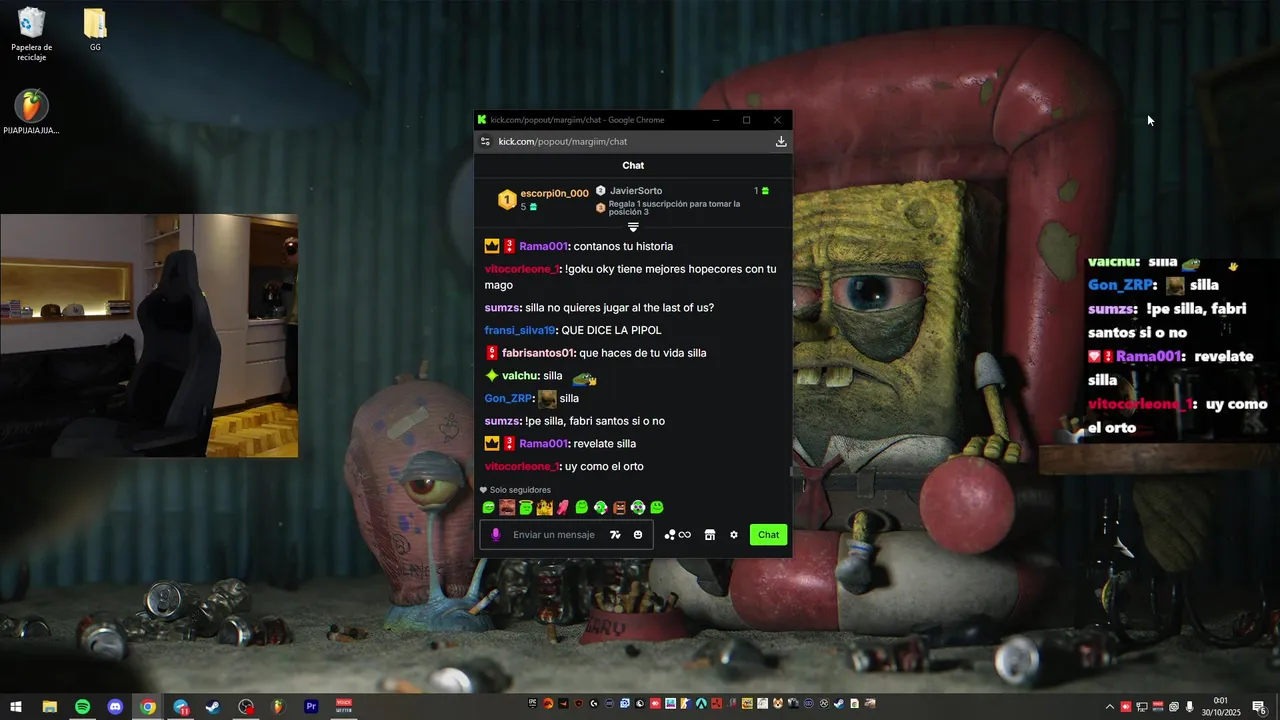Image resolution: width=1280 pixels, height=720 pixels.
Task: Open the text formatting icon beside emoji button
Action: pyautogui.click(x=615, y=535)
